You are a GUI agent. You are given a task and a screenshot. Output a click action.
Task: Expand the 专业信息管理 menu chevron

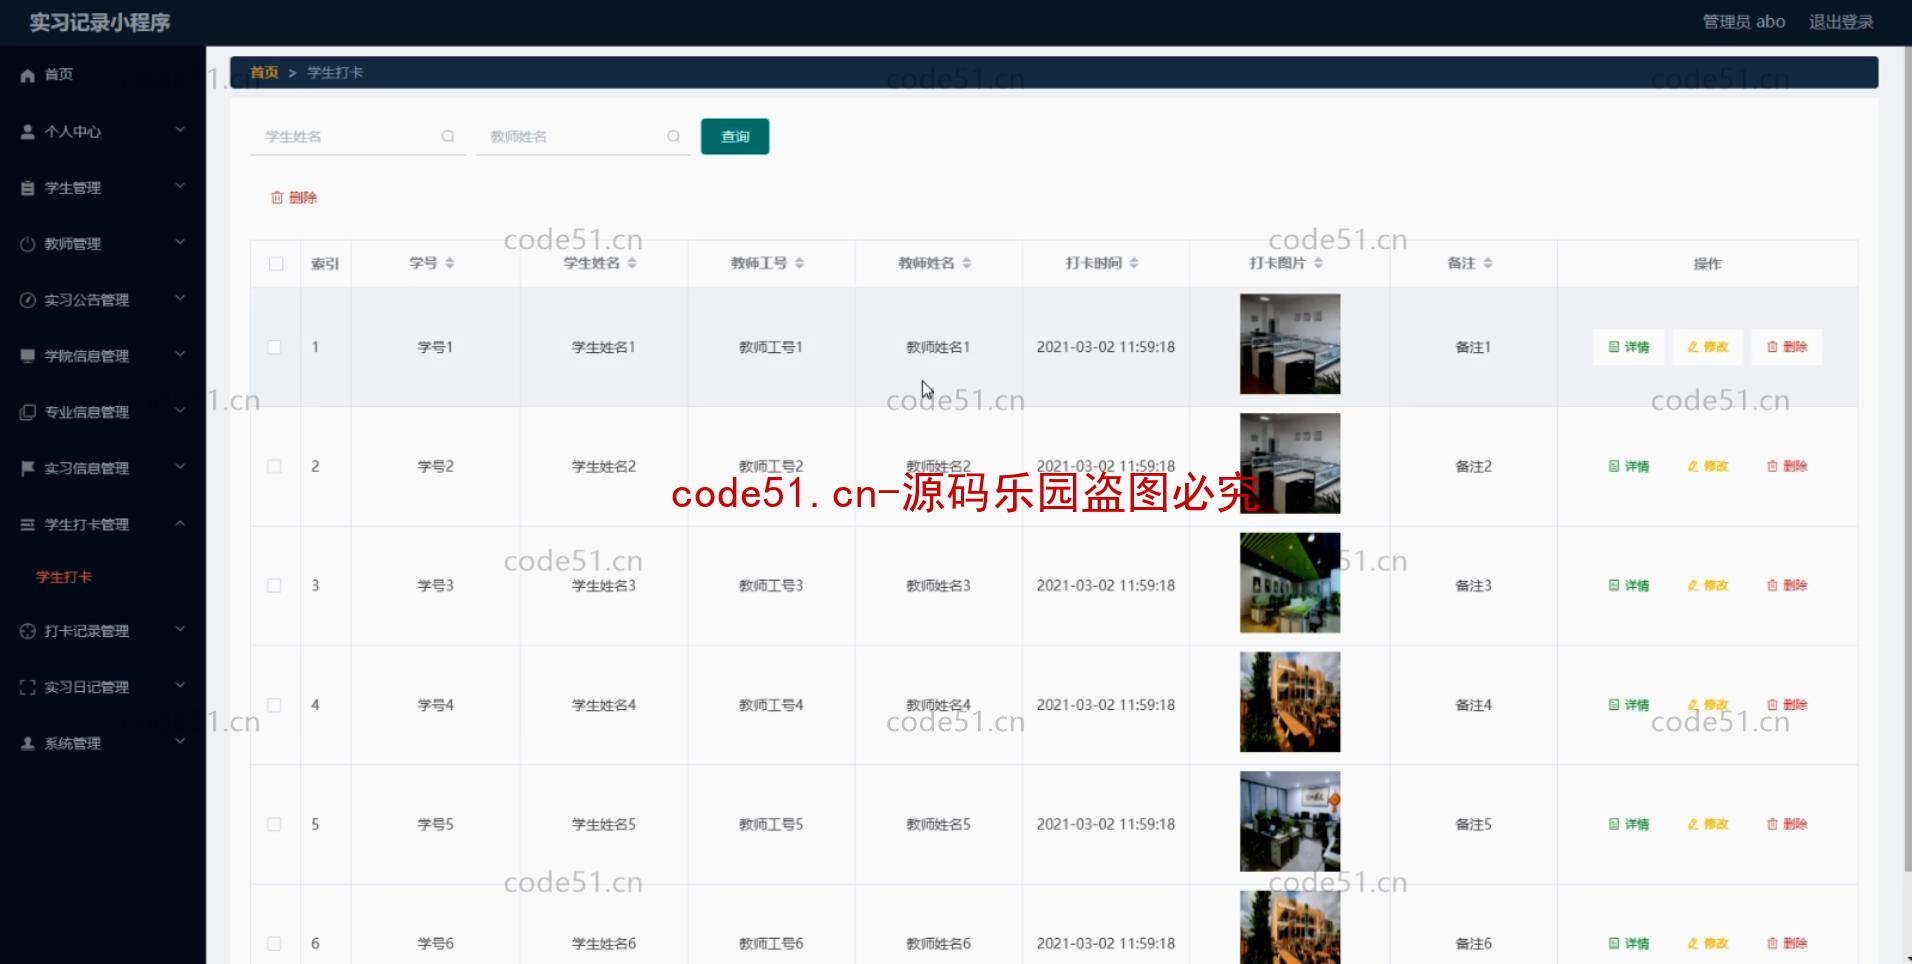click(x=180, y=410)
